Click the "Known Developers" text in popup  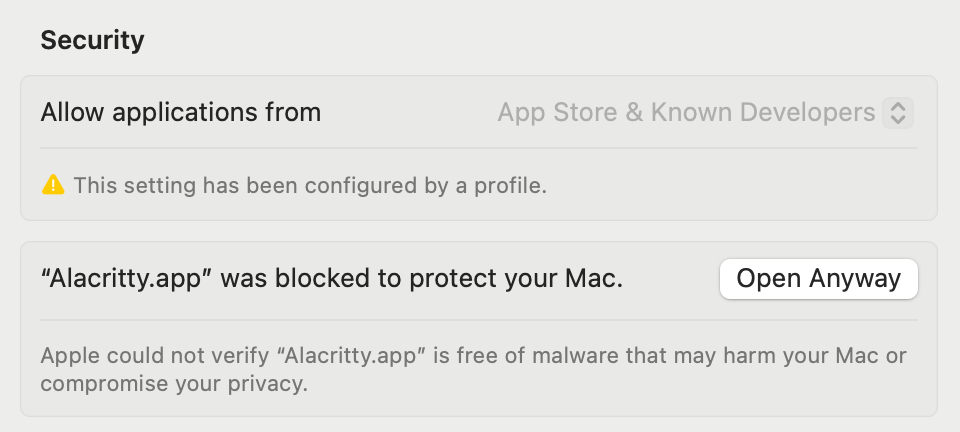pyautogui.click(x=763, y=112)
